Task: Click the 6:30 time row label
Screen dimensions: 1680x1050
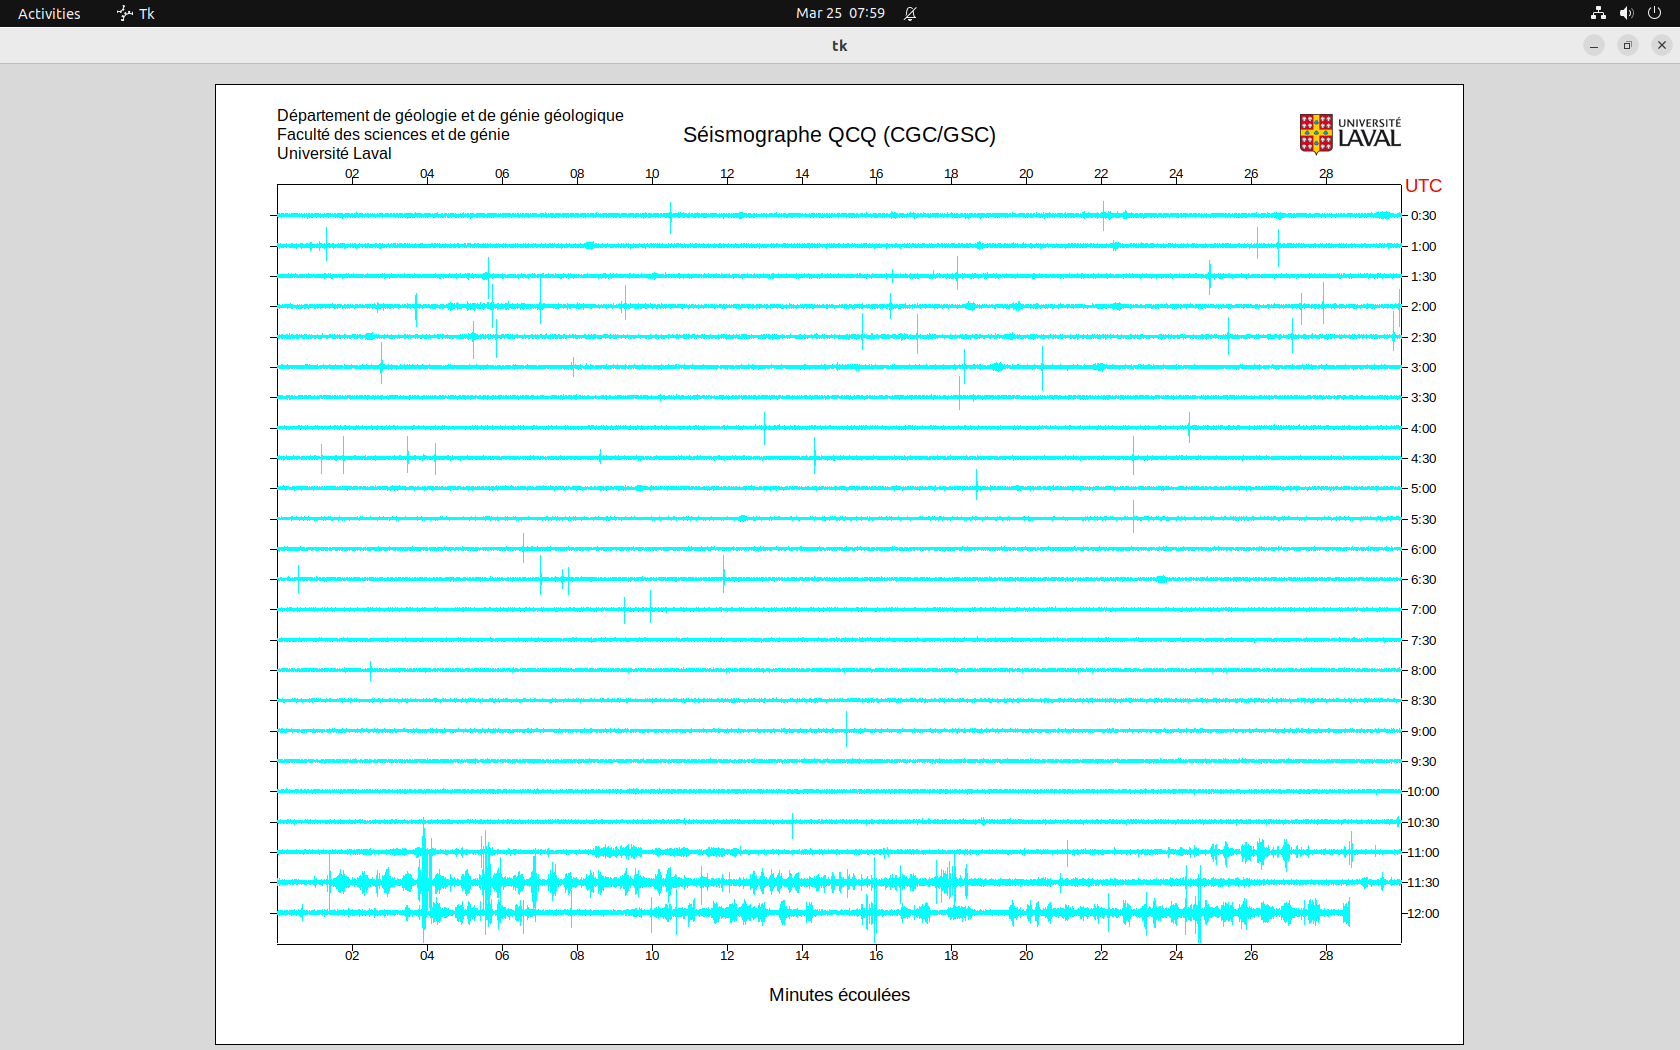Action: click(x=1423, y=580)
